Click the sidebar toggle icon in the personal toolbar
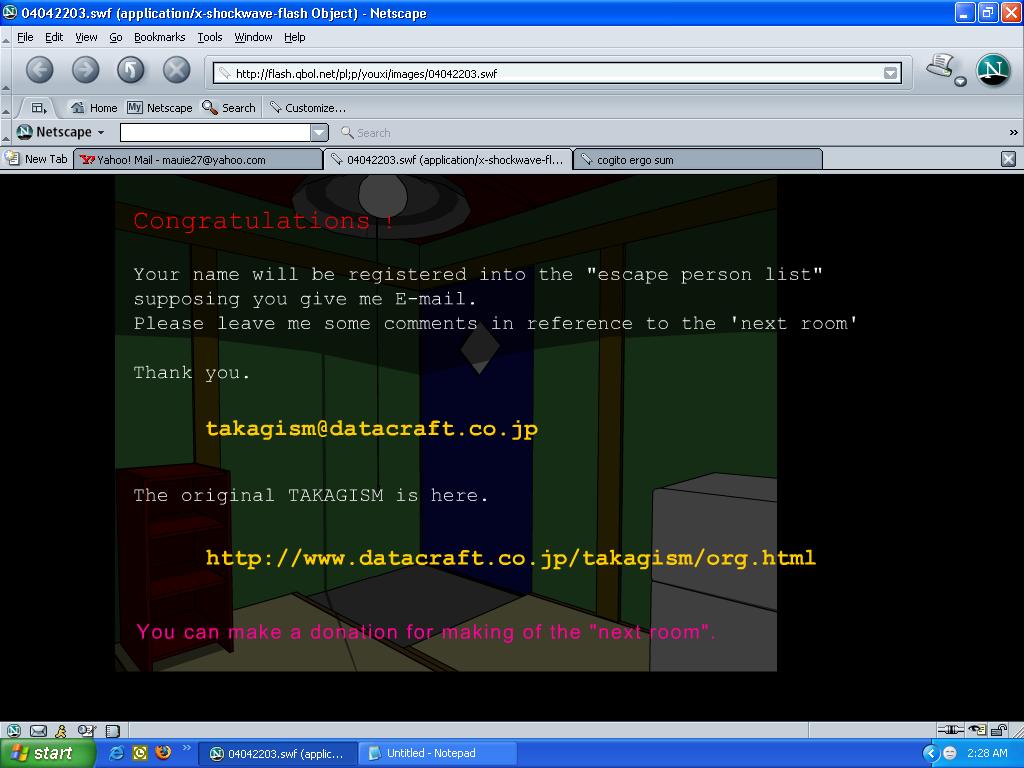 tap(39, 108)
